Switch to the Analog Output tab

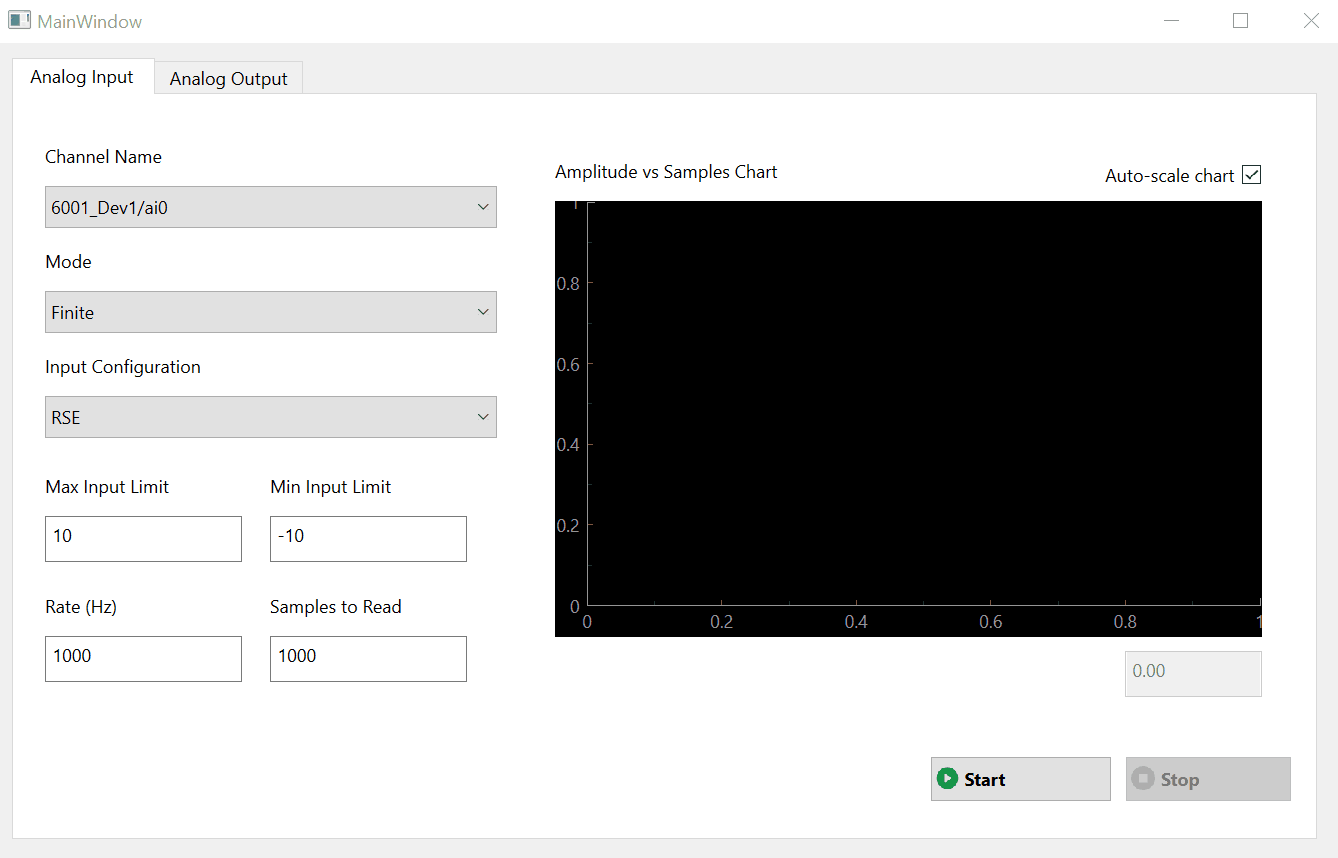228,78
